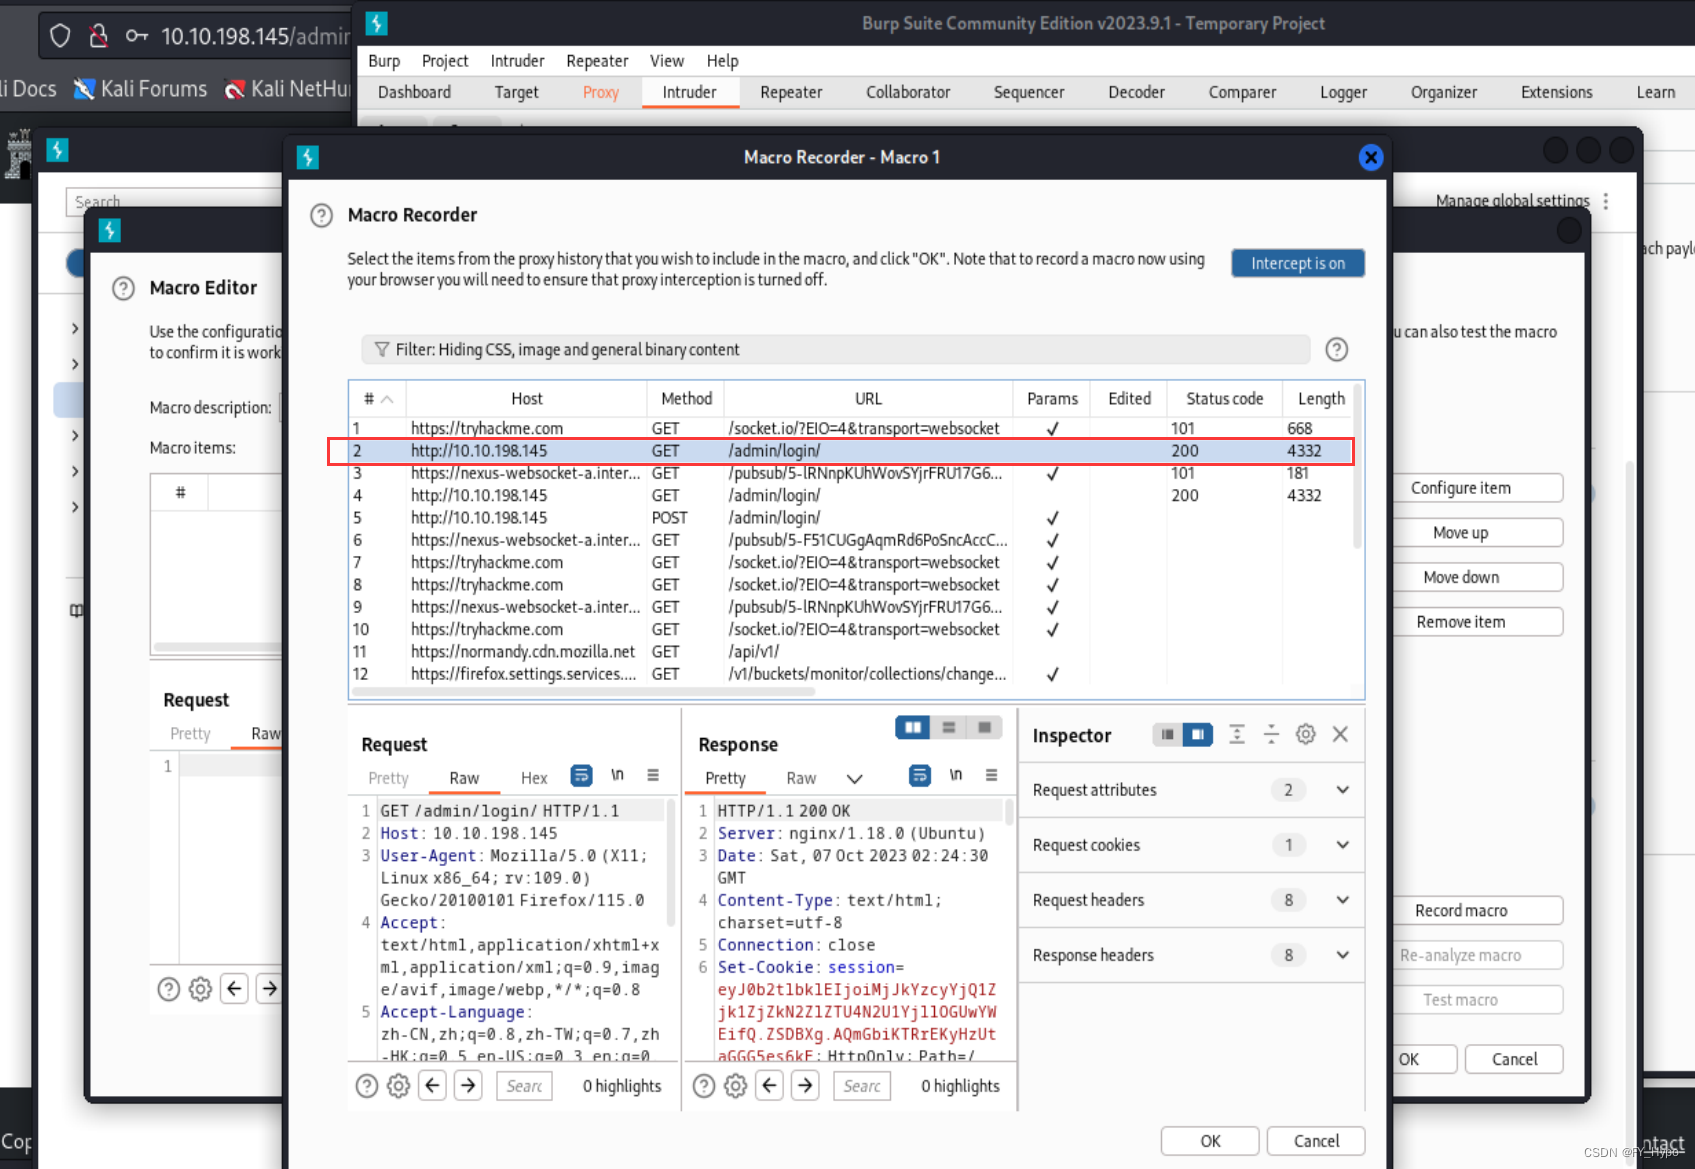Go to next search match in Response editor

pyautogui.click(x=805, y=1085)
